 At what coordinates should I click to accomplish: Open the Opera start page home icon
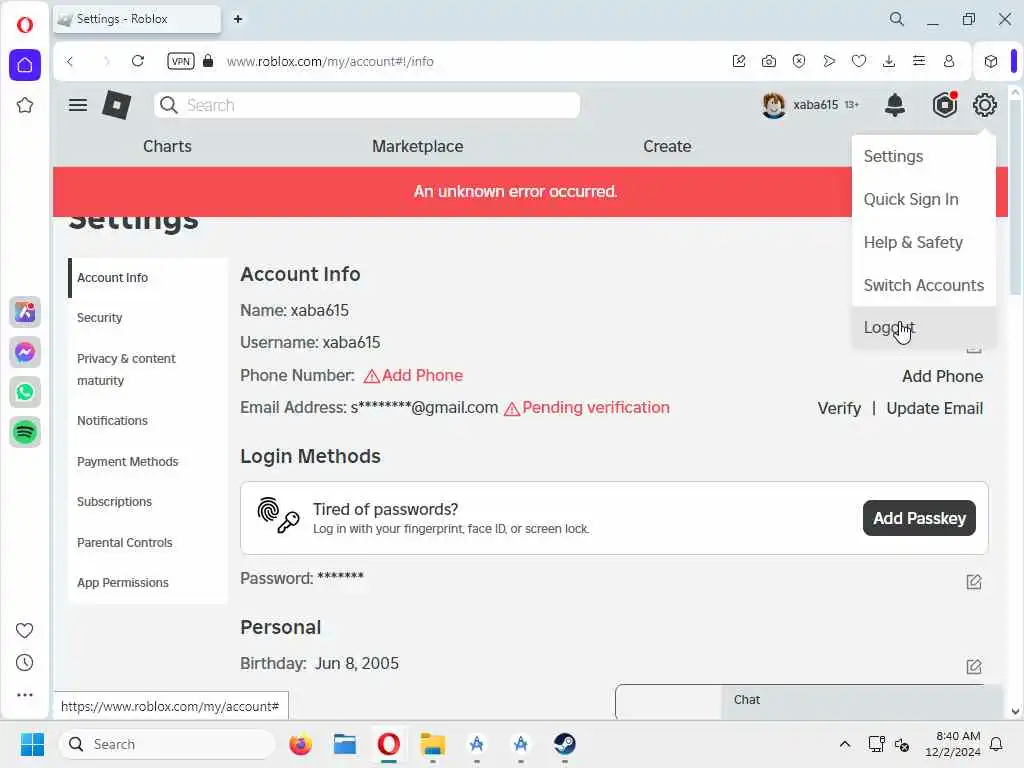point(25,65)
